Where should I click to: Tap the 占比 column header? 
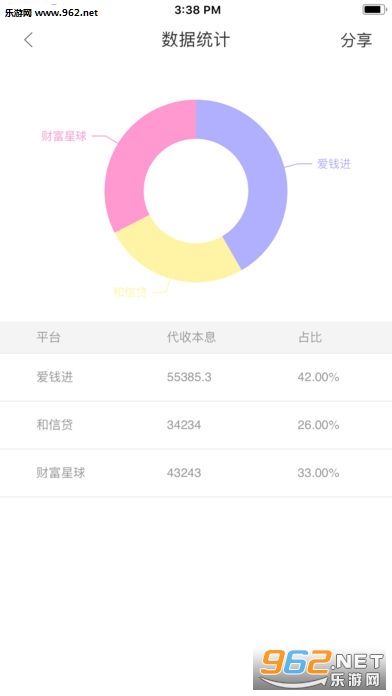click(x=309, y=337)
